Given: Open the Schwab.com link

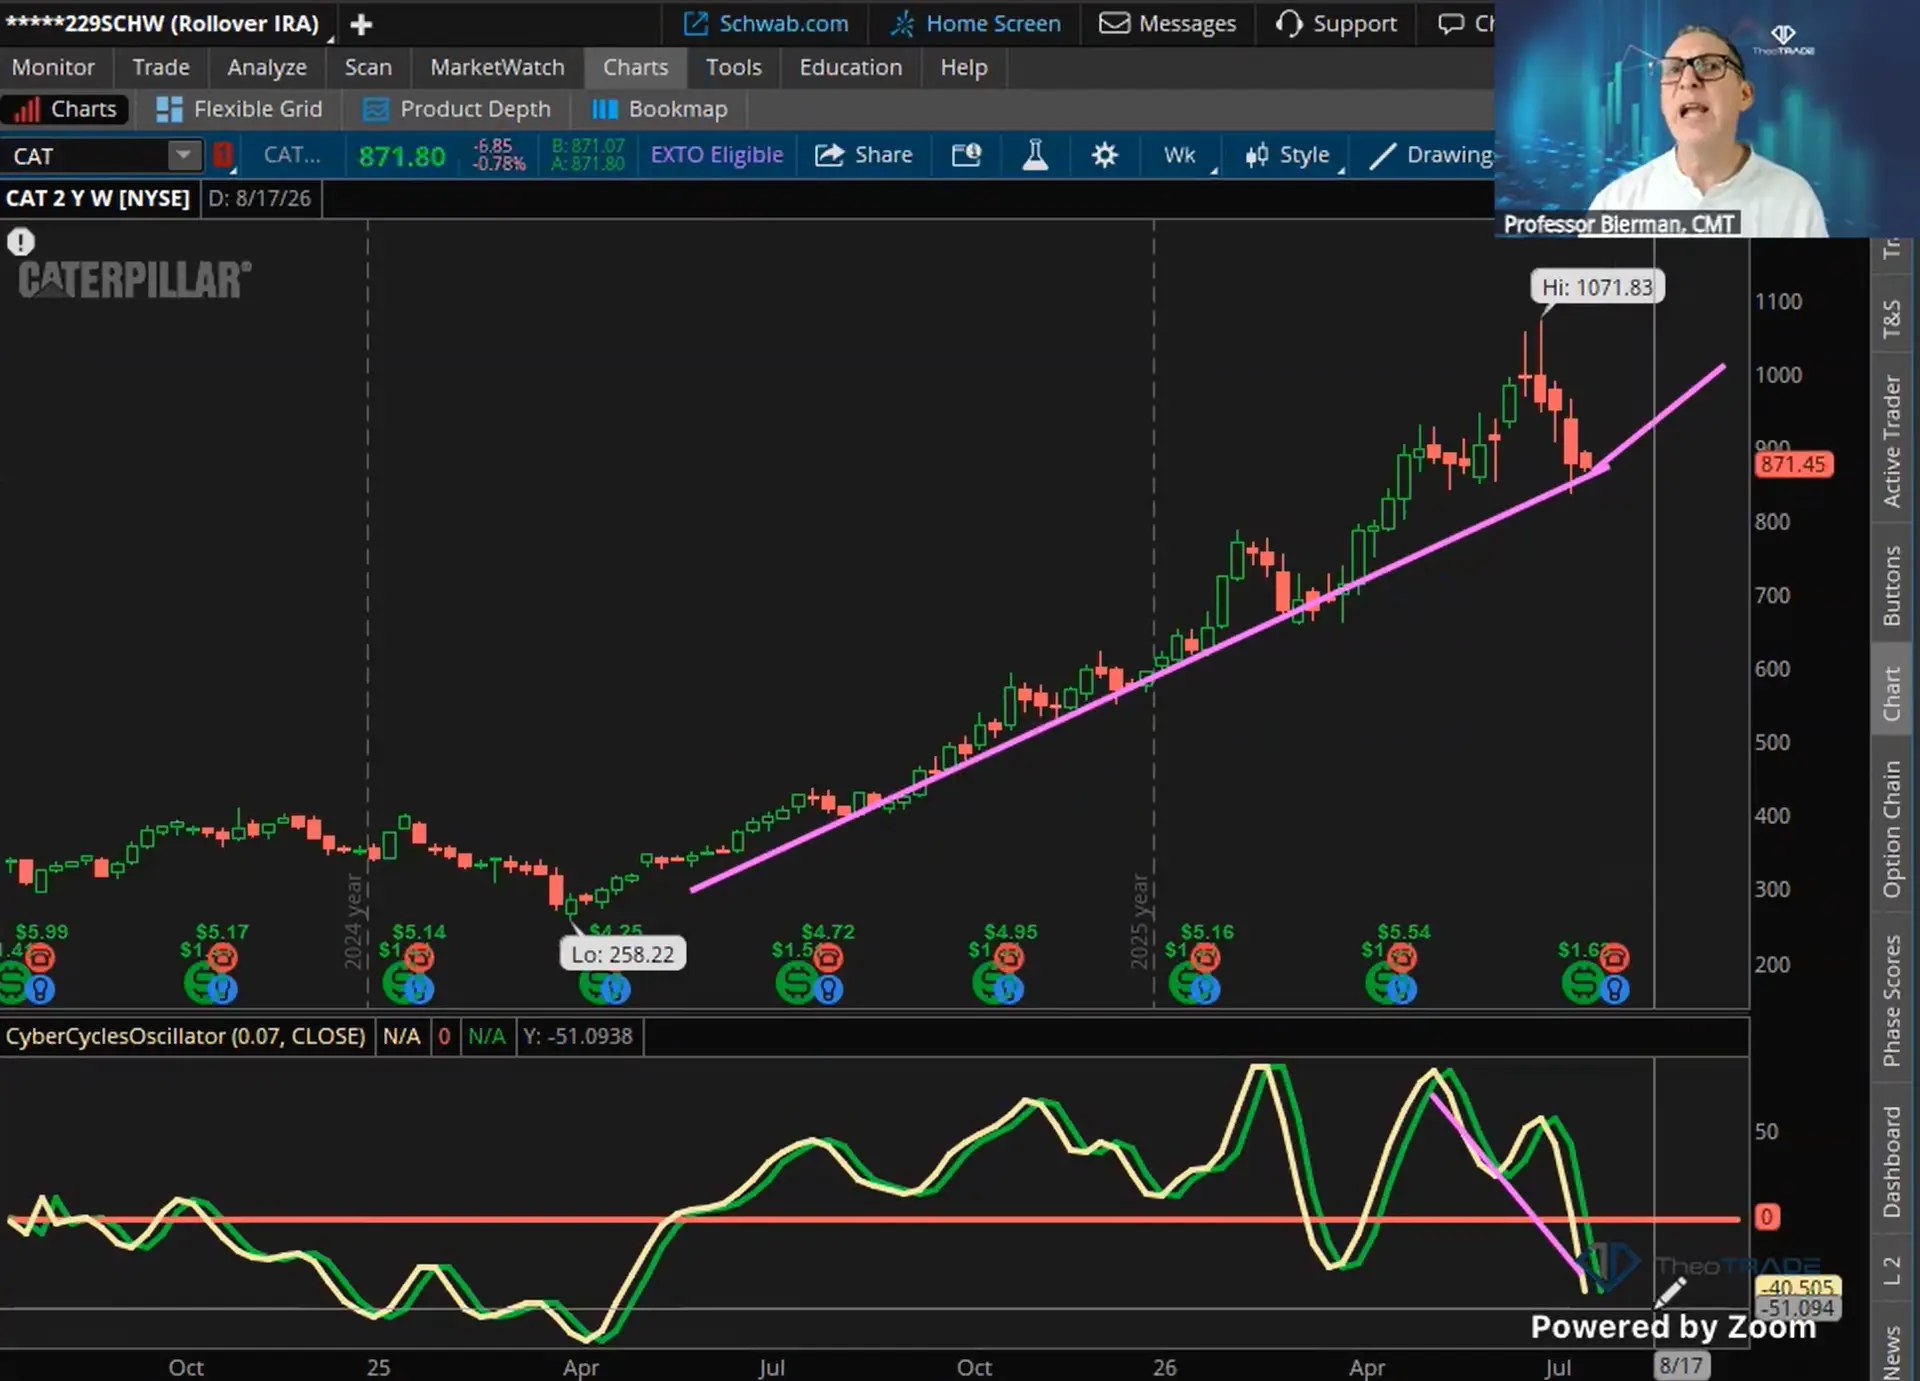Looking at the screenshot, I should [766, 23].
